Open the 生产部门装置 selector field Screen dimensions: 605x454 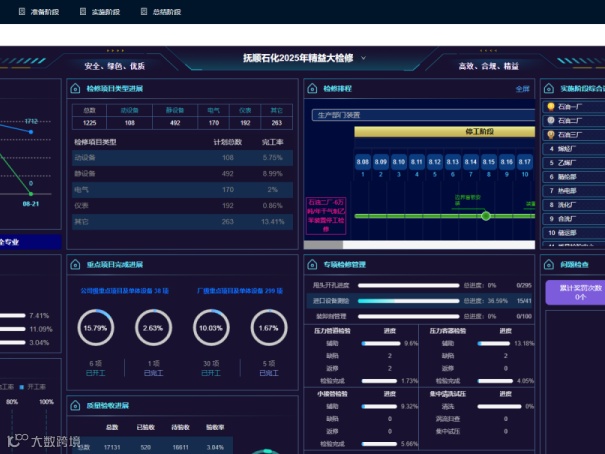(x=423, y=115)
